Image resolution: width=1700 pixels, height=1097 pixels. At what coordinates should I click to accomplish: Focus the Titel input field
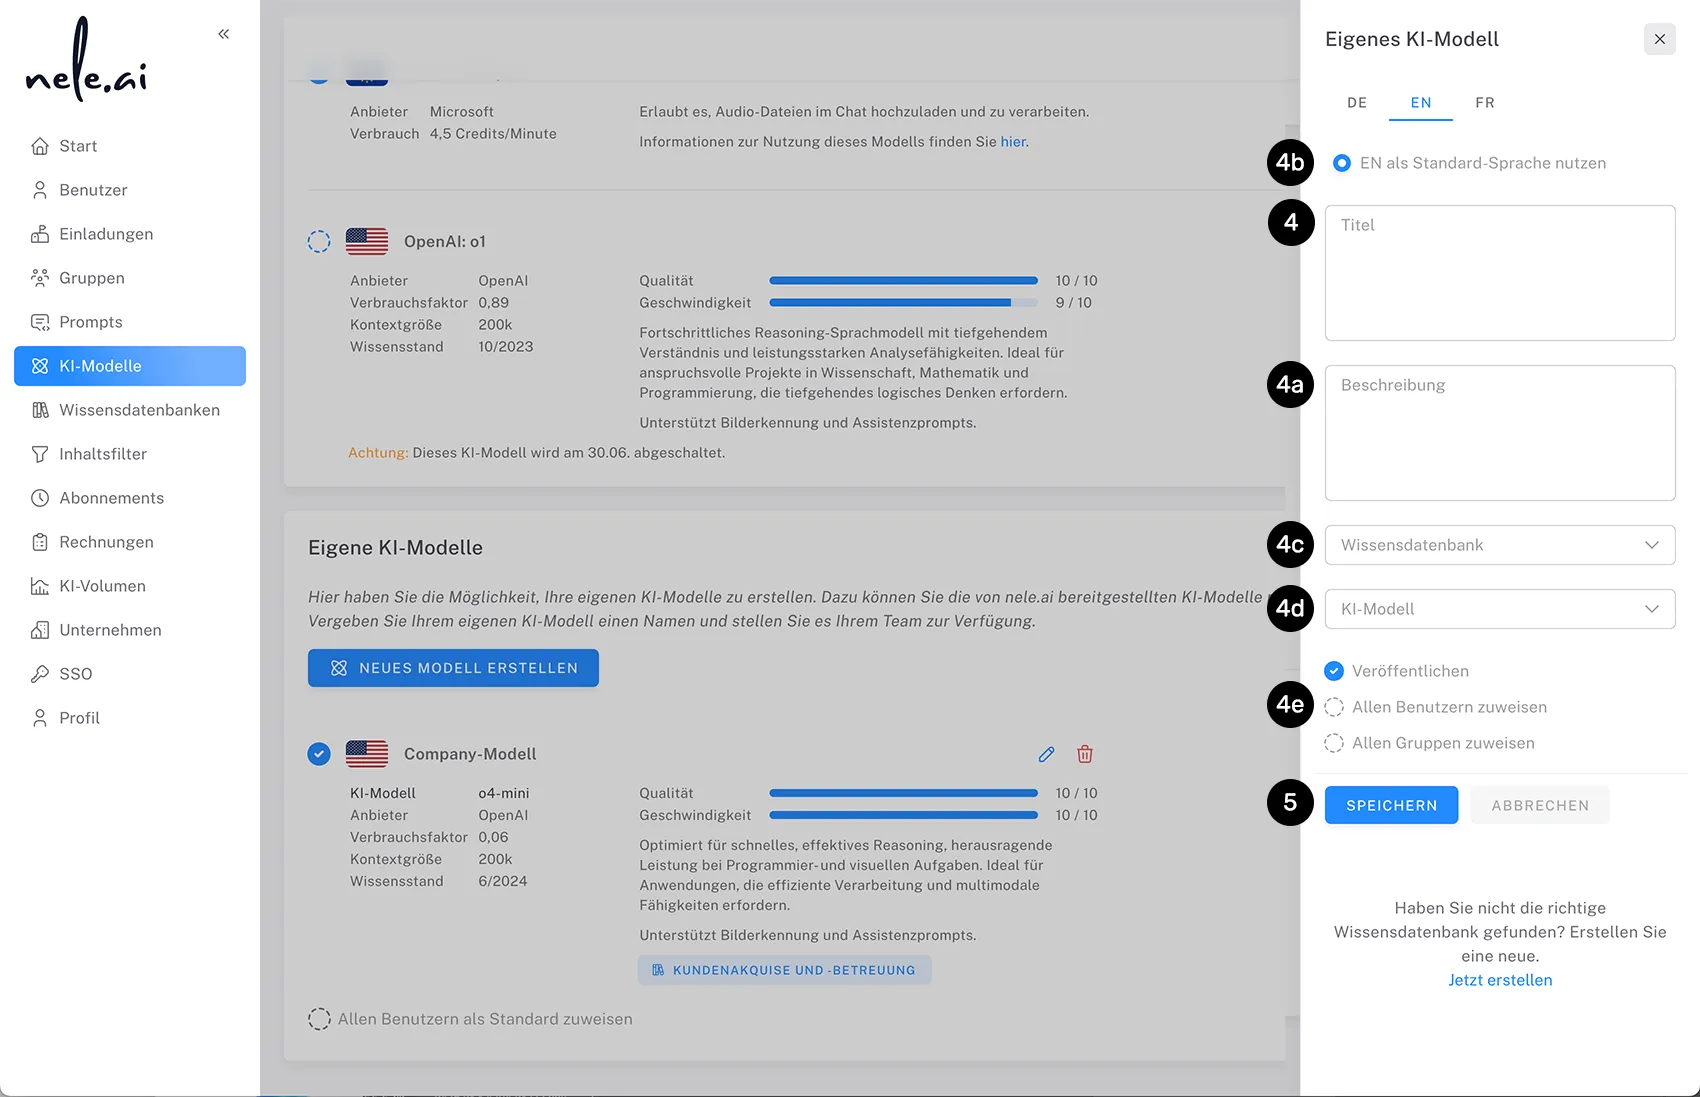[1500, 273]
